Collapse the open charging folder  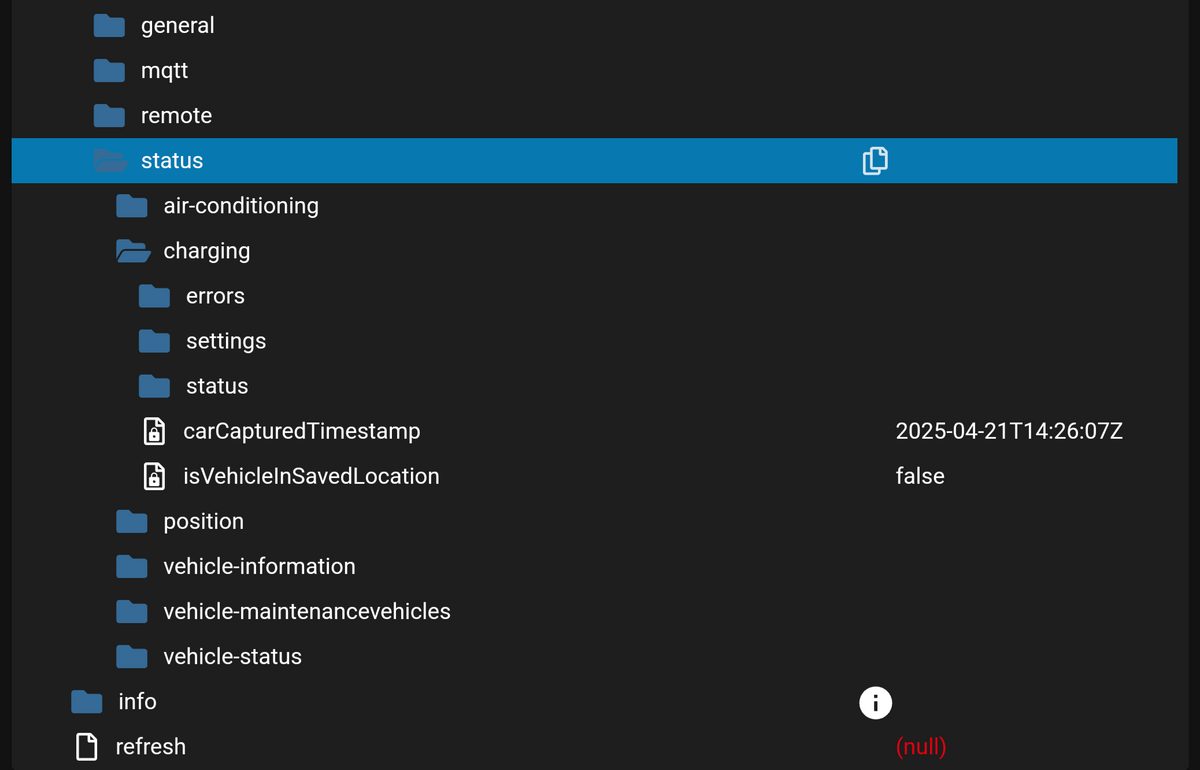(132, 251)
